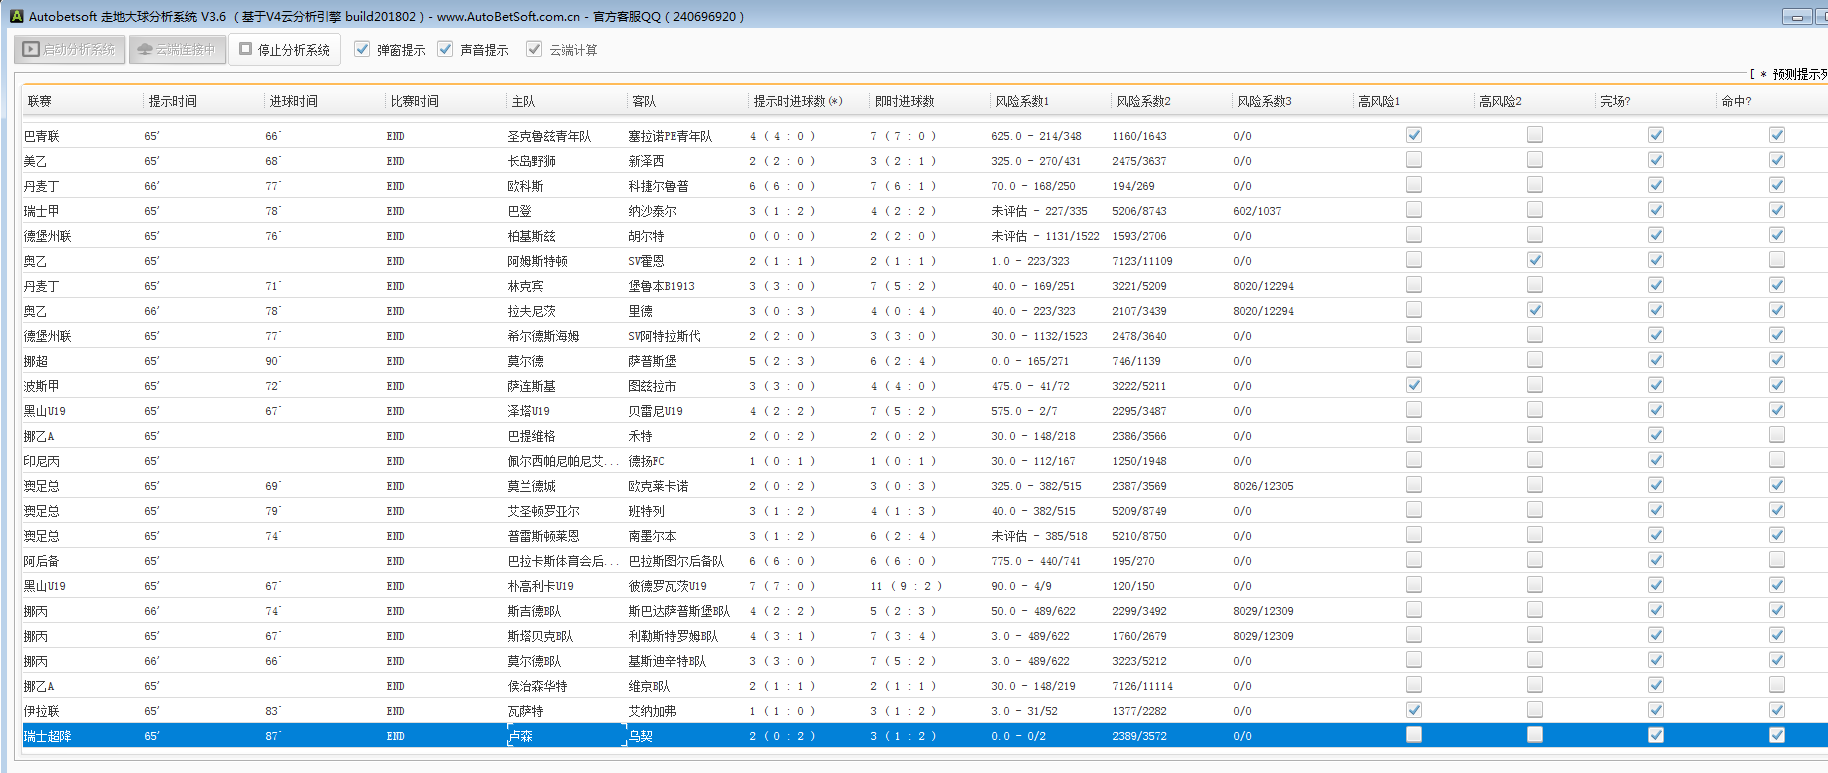Click the 停止分析系统 button label
1828x773 pixels.
[294, 50]
